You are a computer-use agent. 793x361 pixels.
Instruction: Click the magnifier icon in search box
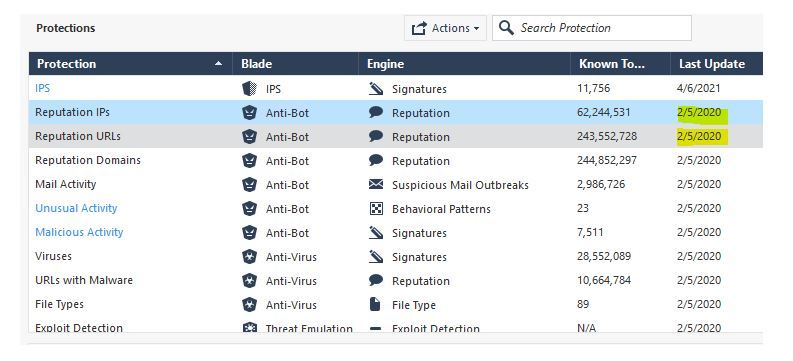(x=506, y=28)
